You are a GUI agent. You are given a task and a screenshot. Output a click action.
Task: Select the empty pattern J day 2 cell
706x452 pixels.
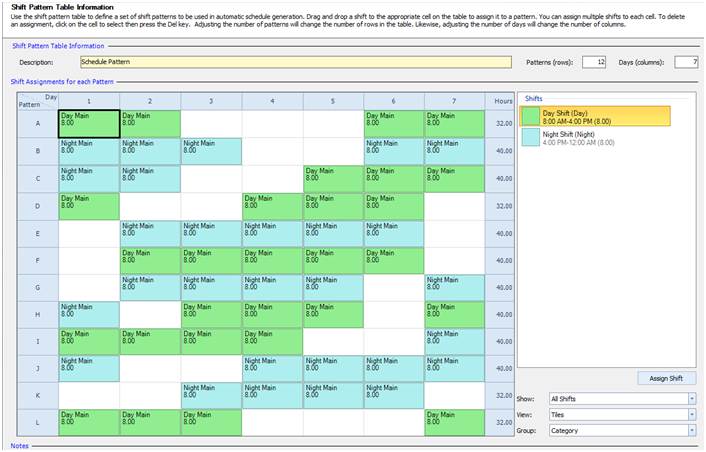click(x=150, y=369)
